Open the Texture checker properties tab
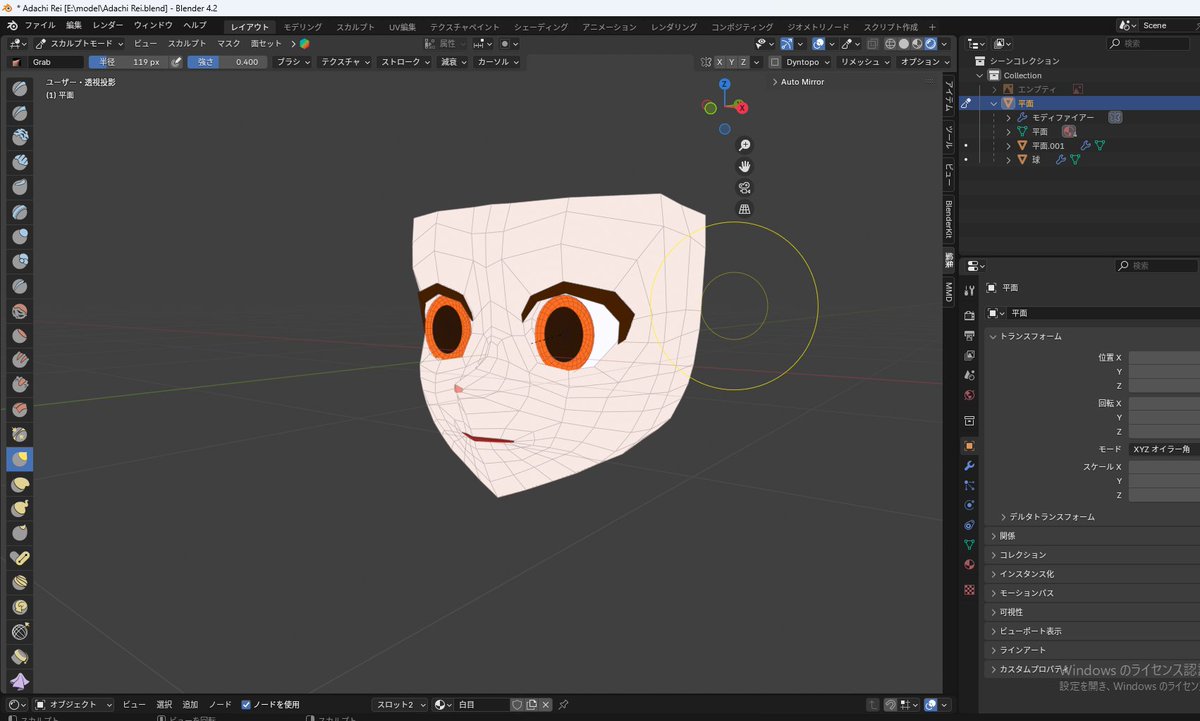Image resolution: width=1200 pixels, height=721 pixels. tap(969, 590)
